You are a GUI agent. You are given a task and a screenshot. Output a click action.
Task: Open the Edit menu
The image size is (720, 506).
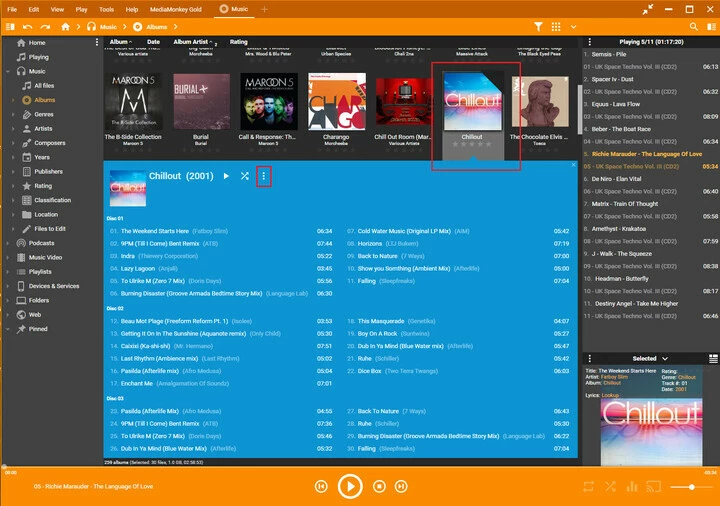[x=34, y=9]
